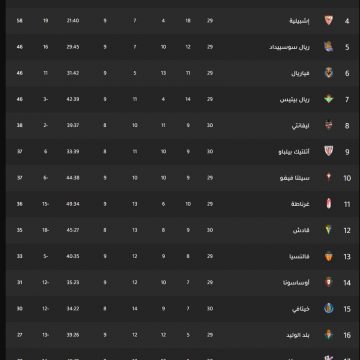The width and height of the screenshot is (360, 360).
Task: Open the سيلتا فيغو team link
Action: pyautogui.click(x=295, y=178)
